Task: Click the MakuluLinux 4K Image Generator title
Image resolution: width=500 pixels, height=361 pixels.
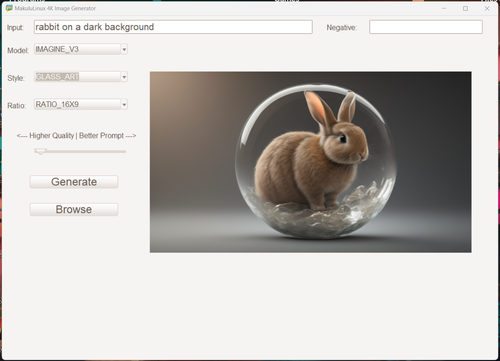Action: point(55,8)
